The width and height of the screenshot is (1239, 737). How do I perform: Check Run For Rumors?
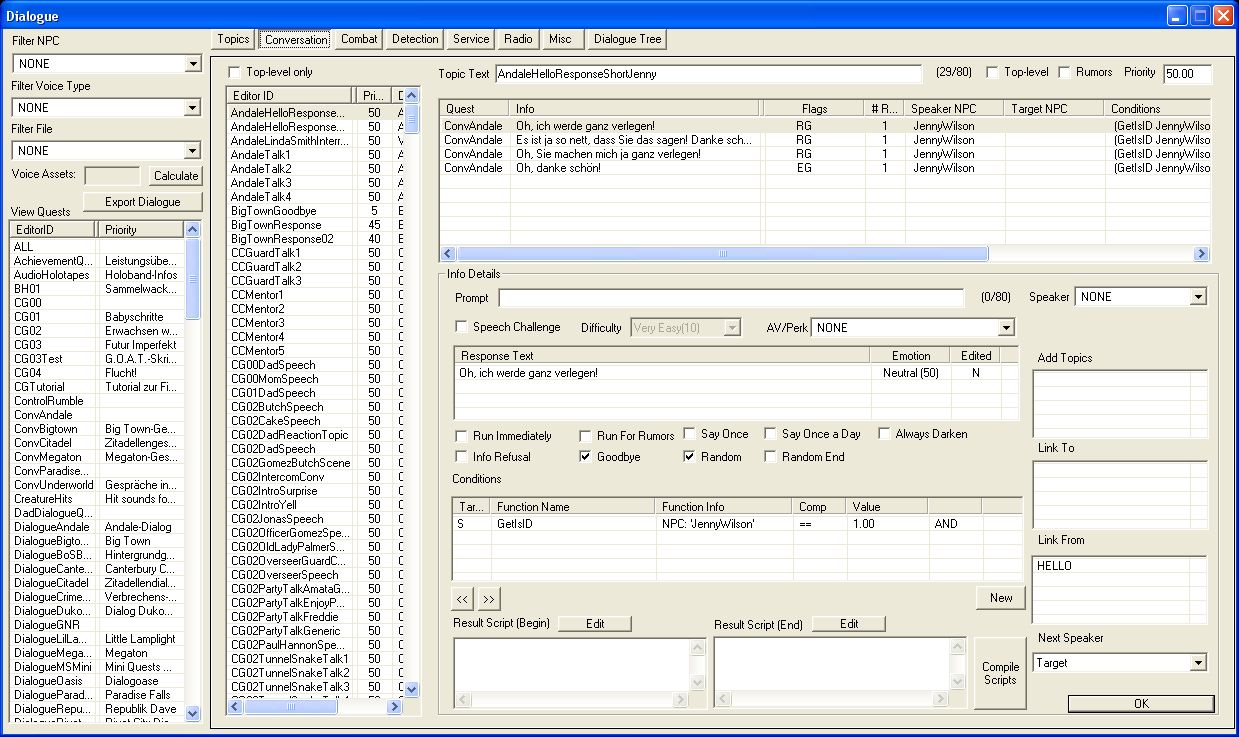pos(586,436)
